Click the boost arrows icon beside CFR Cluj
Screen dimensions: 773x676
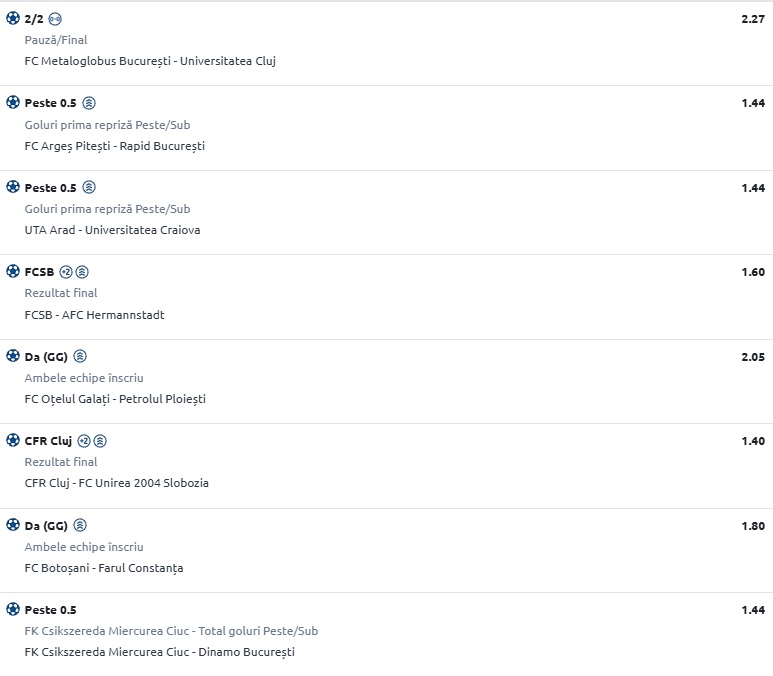click(x=100, y=441)
